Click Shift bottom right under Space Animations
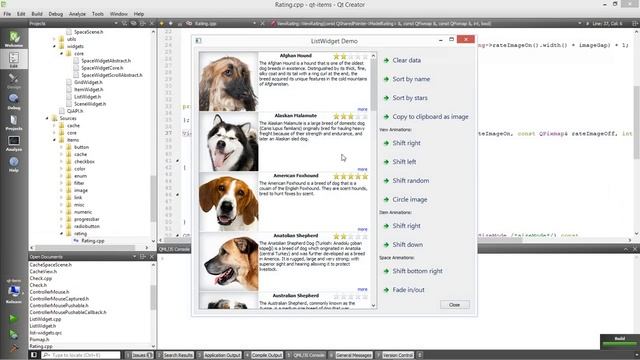Image resolution: width=640 pixels, height=360 pixels. (x=417, y=271)
